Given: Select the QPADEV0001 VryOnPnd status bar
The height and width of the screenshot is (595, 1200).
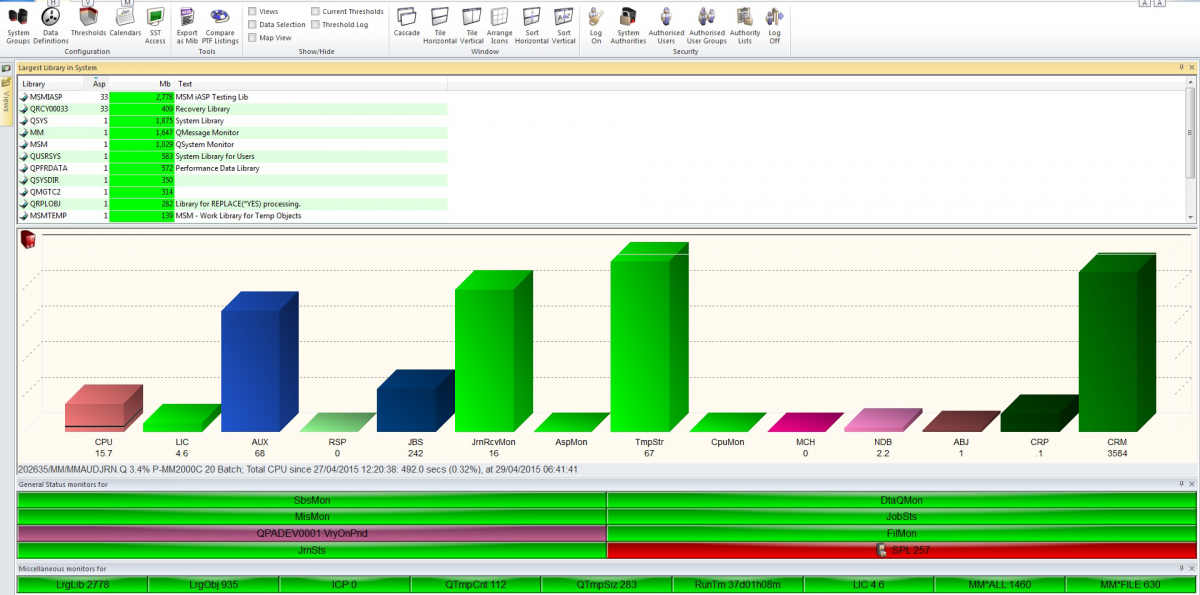Looking at the screenshot, I should (312, 533).
